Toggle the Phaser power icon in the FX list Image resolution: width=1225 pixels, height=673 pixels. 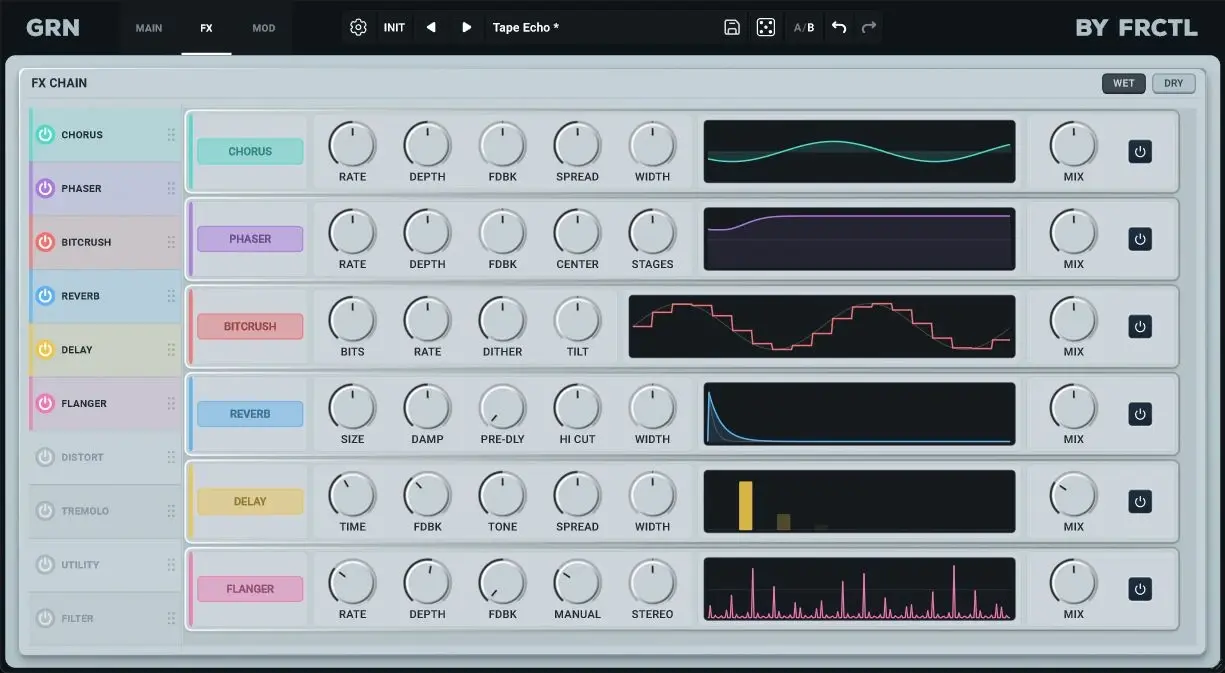point(45,188)
